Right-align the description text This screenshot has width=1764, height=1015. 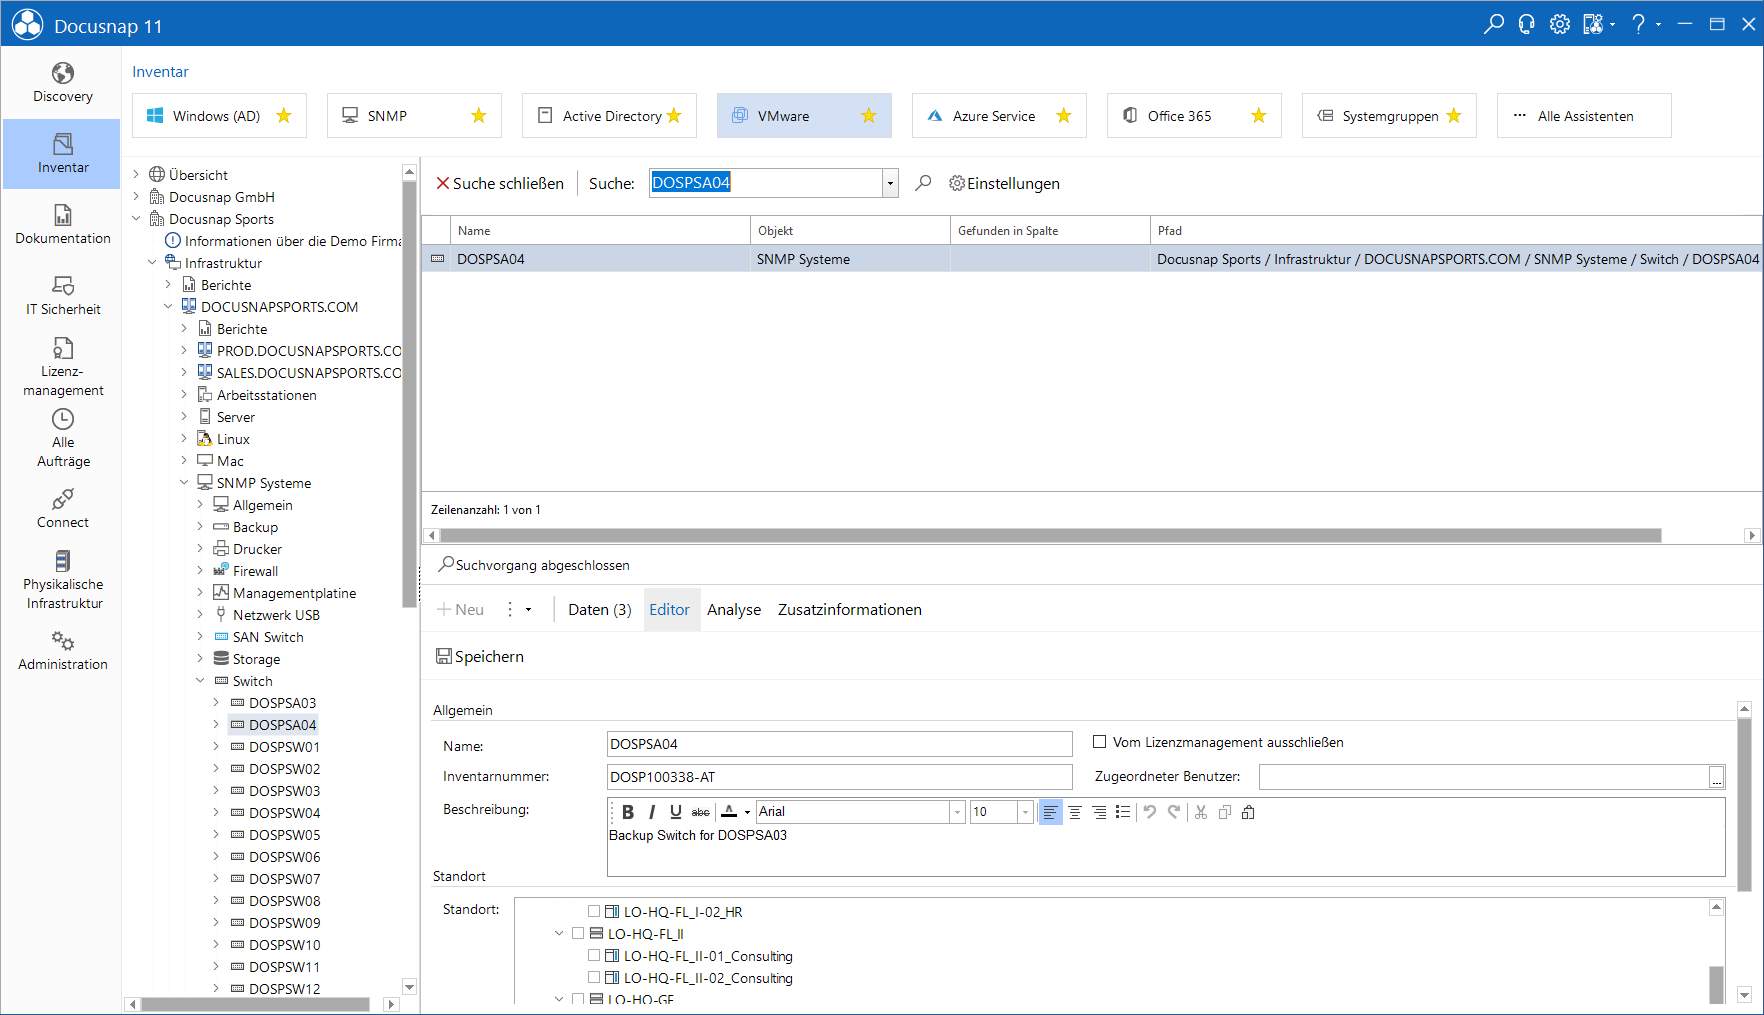click(1099, 812)
